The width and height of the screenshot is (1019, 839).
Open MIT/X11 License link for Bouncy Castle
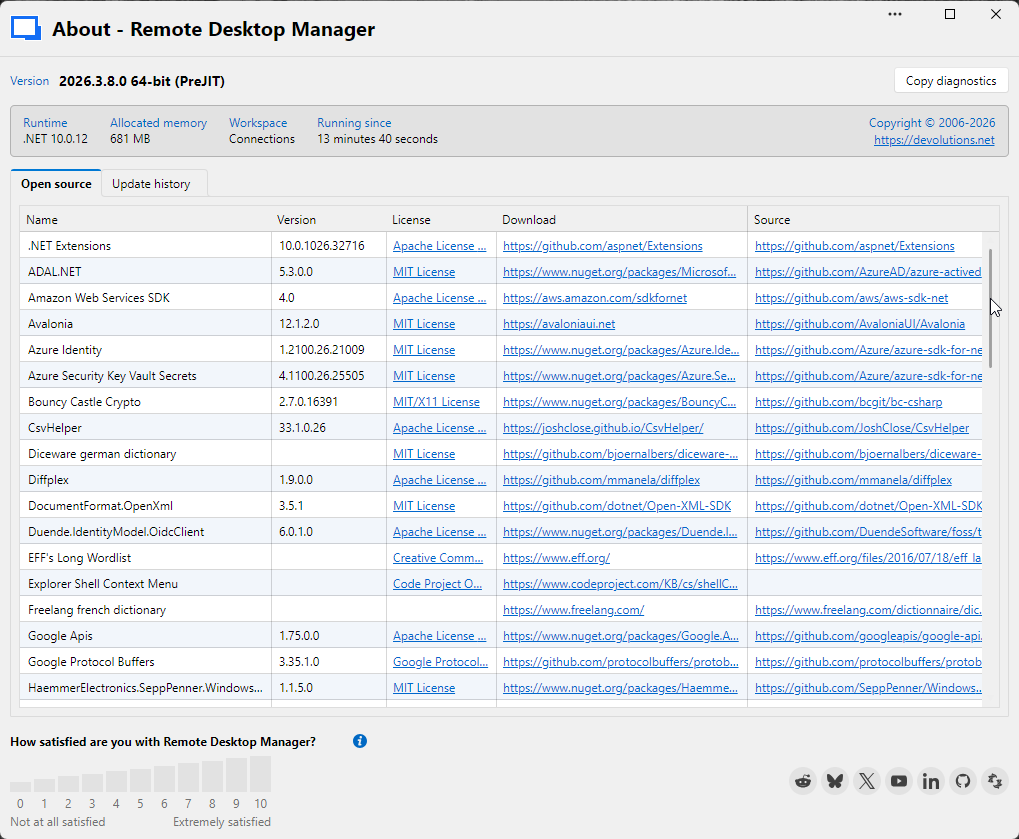[436, 402]
